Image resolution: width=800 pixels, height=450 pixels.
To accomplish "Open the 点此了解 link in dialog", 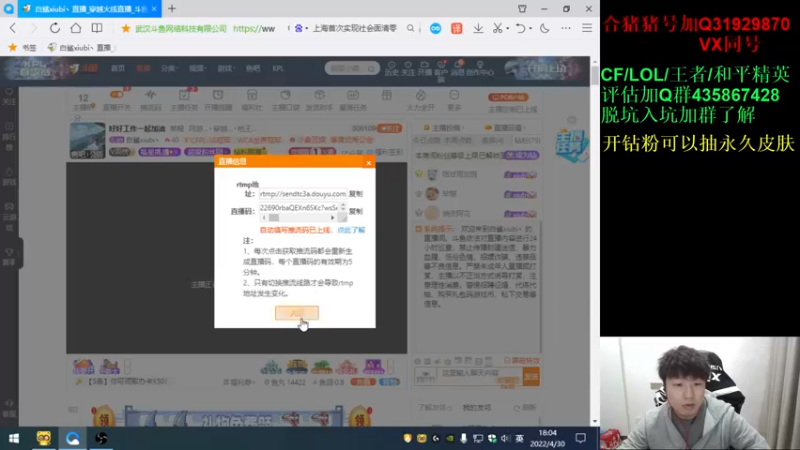I will (x=351, y=230).
